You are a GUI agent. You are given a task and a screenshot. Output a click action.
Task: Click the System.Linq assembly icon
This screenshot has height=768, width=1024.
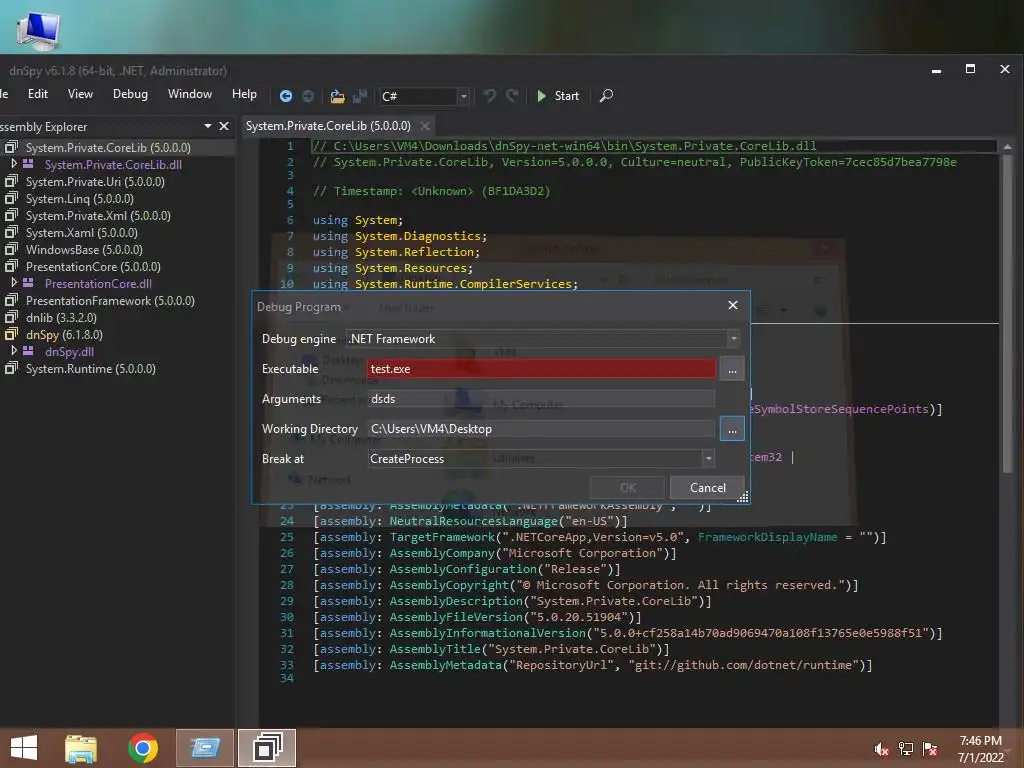(11, 198)
